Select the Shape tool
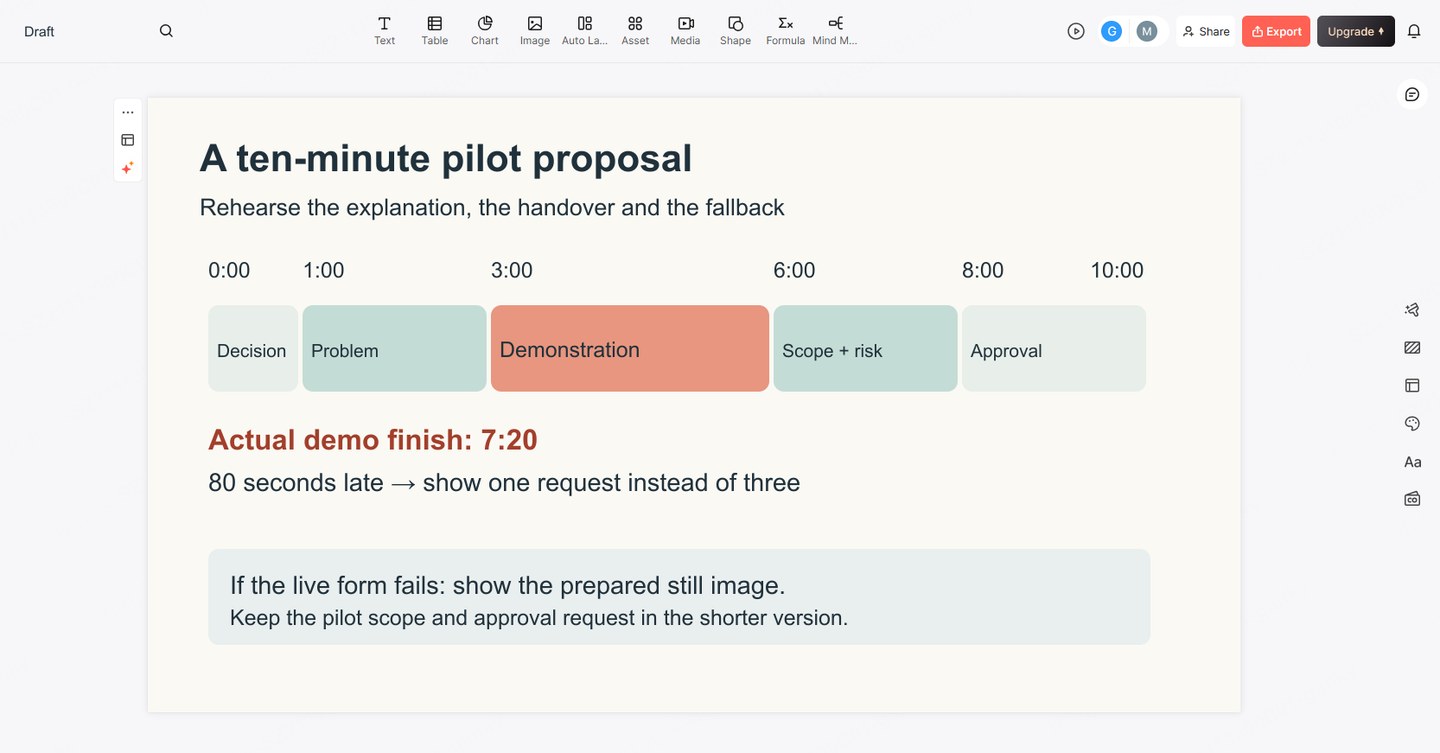The width and height of the screenshot is (1440, 753). coord(735,31)
